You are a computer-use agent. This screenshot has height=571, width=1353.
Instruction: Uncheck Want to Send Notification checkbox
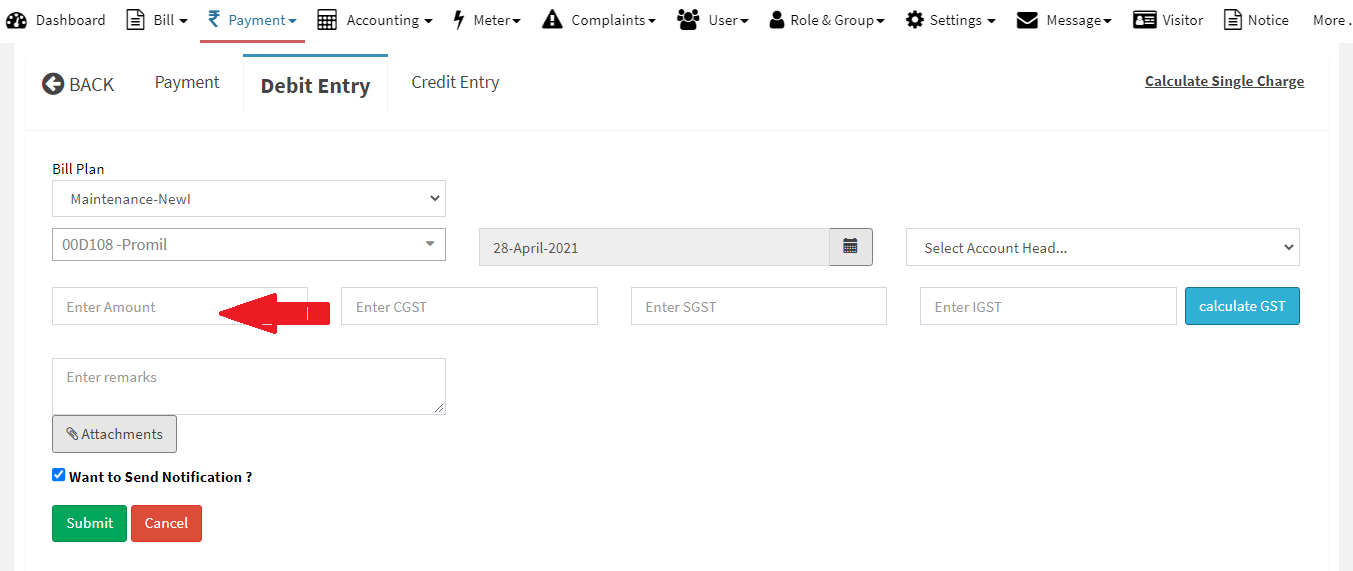(x=59, y=475)
